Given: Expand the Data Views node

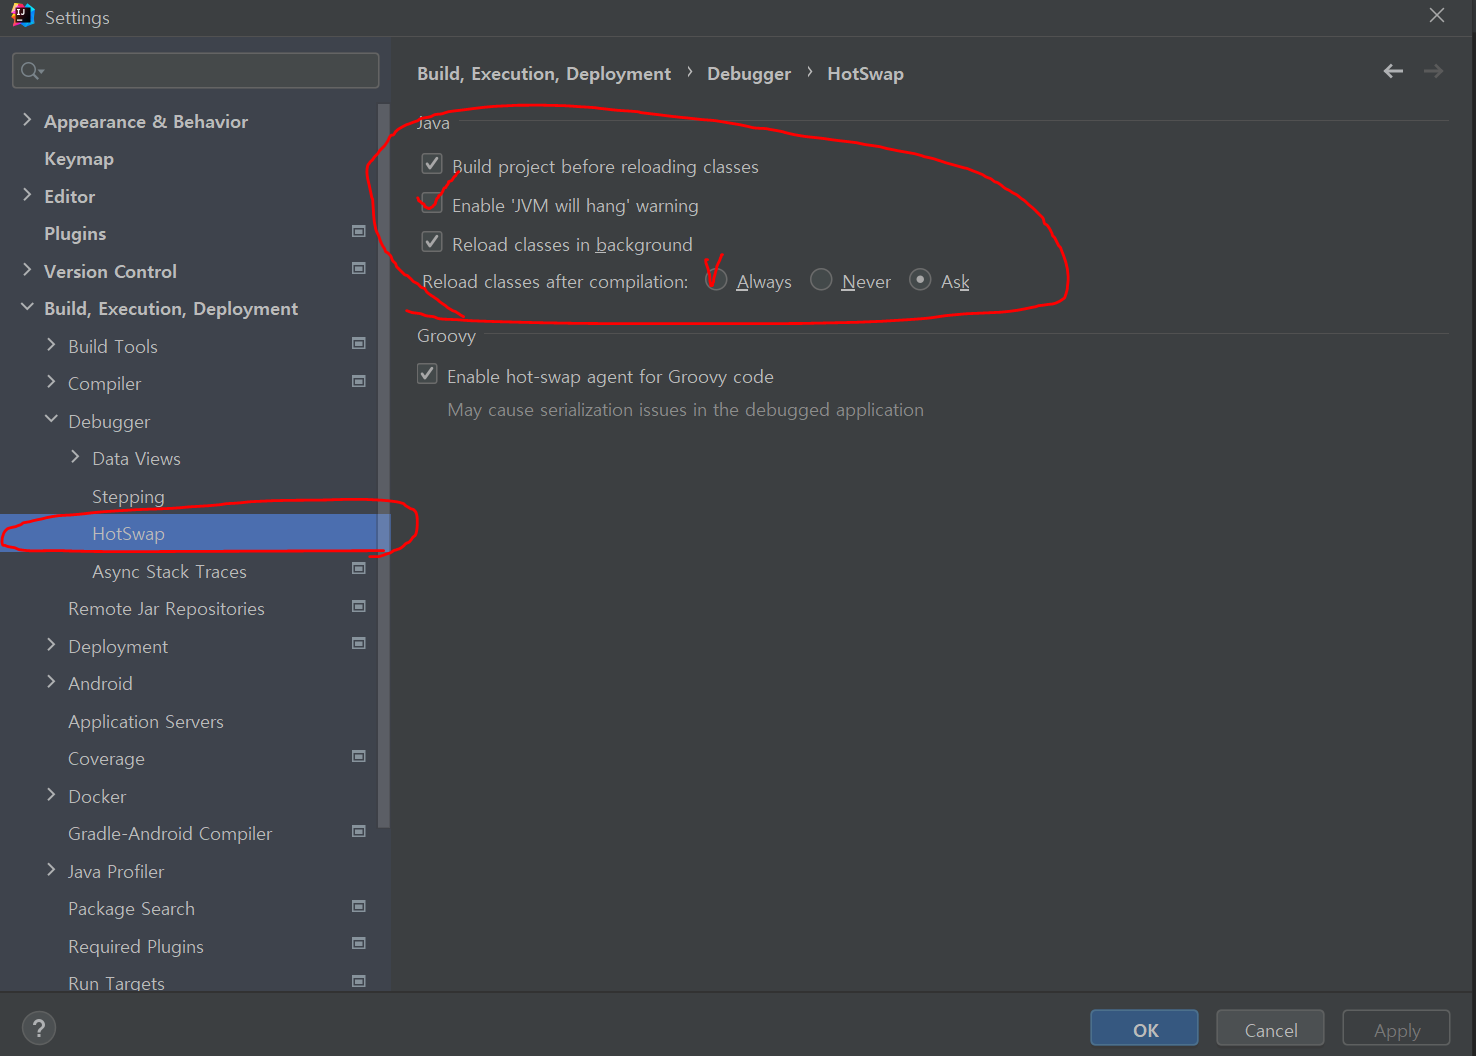Looking at the screenshot, I should point(75,456).
